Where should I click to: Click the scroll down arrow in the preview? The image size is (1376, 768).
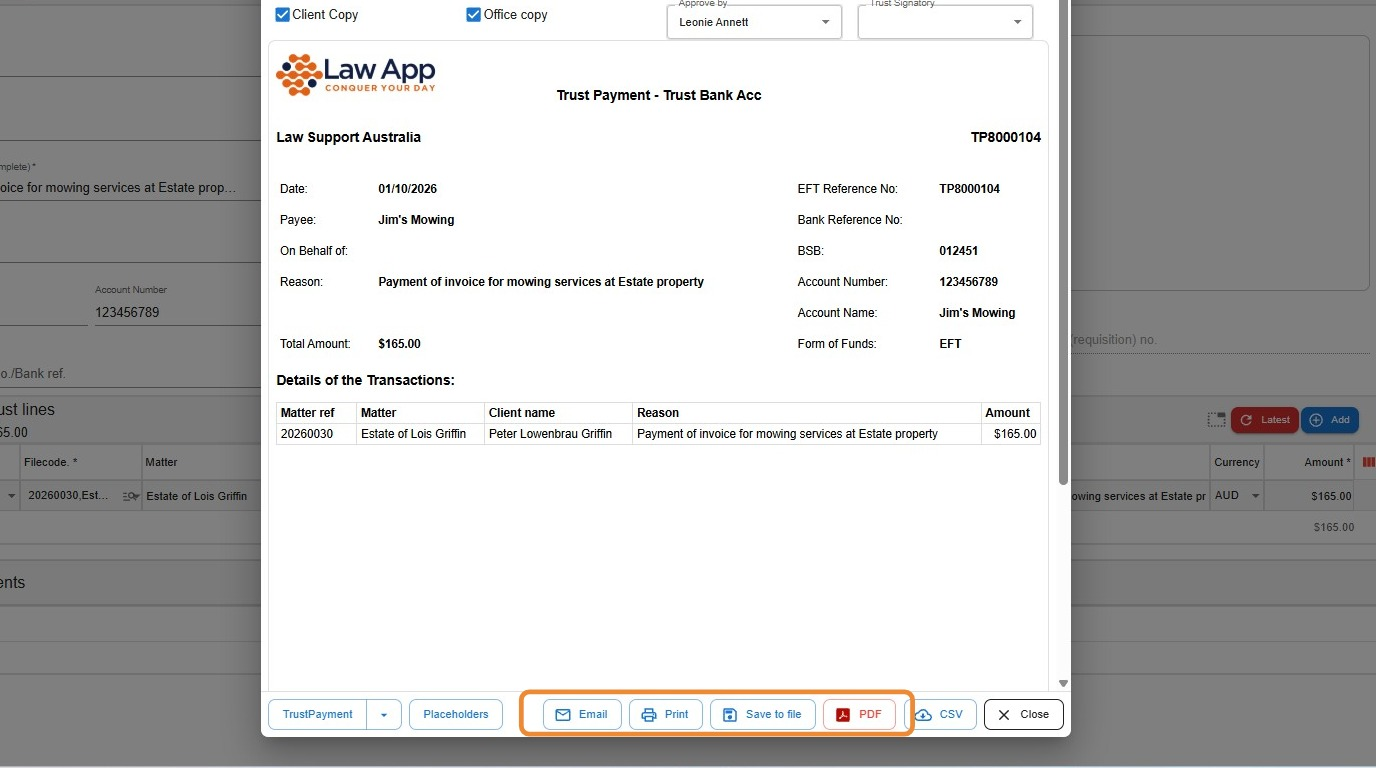click(x=1063, y=684)
